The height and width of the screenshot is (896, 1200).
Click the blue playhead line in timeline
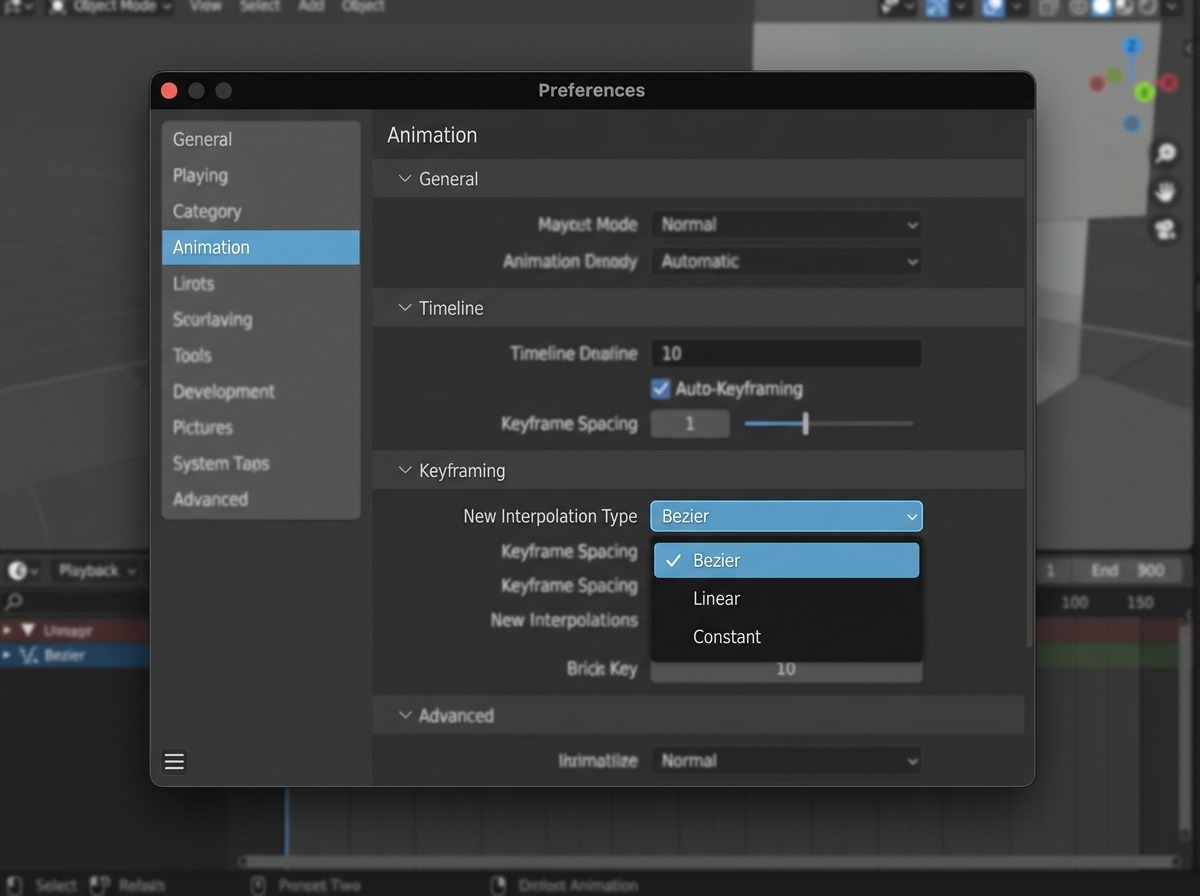[286, 820]
